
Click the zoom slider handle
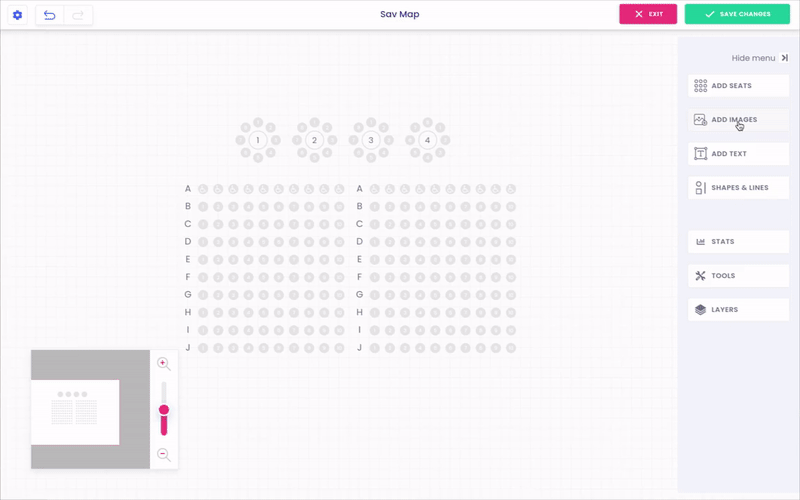[x=164, y=410]
